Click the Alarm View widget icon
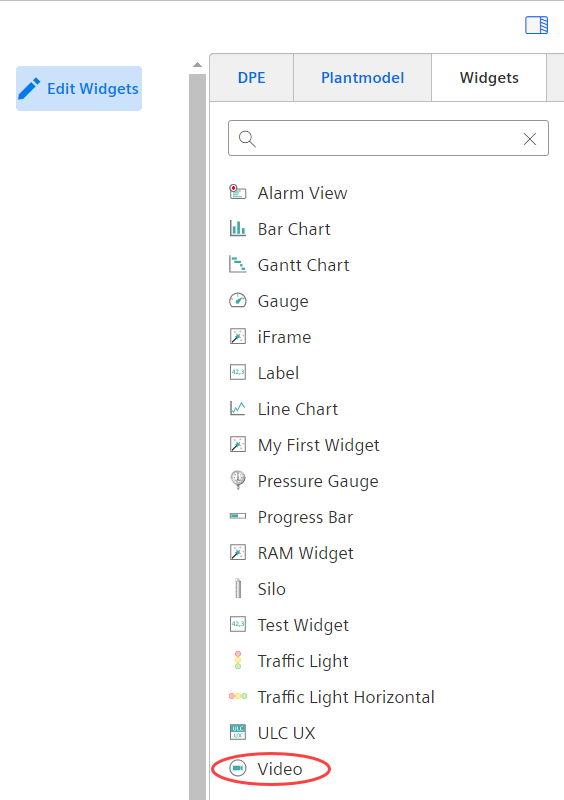This screenshot has width=564, height=800. coord(237,192)
